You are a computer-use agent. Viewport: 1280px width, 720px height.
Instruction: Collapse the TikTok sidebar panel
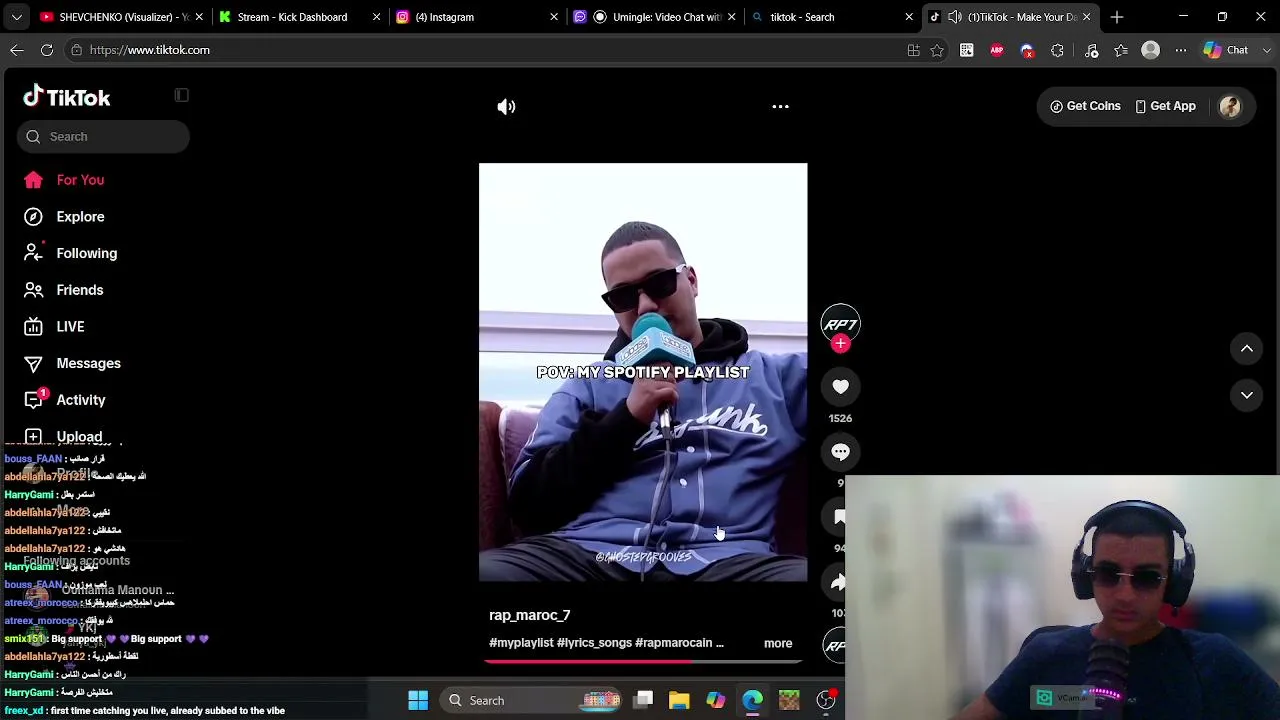click(181, 95)
